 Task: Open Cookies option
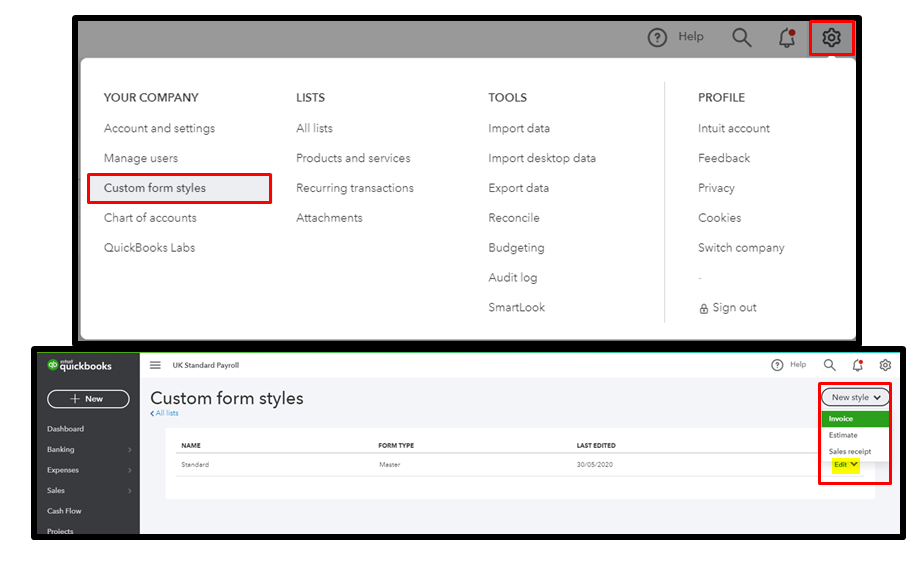pyautogui.click(x=719, y=218)
